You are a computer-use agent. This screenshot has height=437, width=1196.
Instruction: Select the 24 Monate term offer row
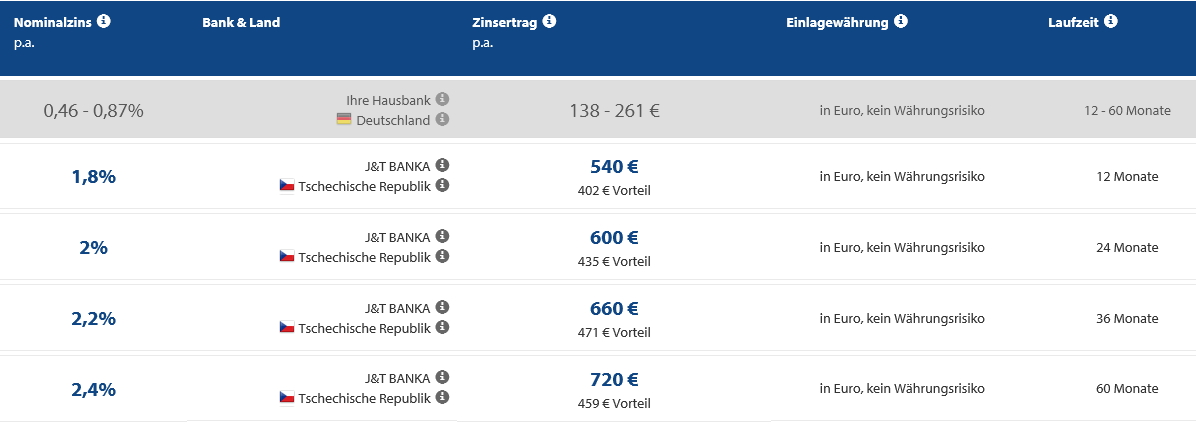tap(598, 247)
